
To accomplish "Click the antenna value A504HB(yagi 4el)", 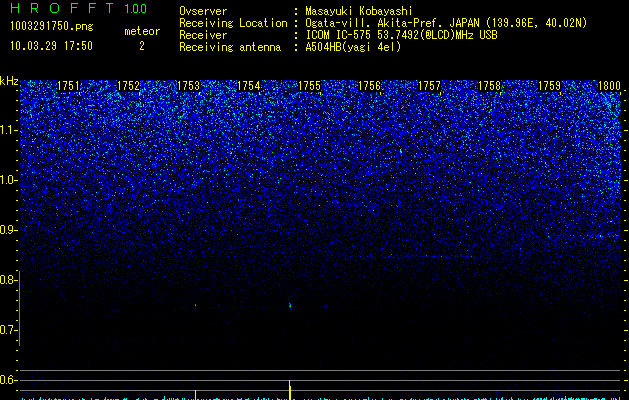I will [x=353, y=47].
